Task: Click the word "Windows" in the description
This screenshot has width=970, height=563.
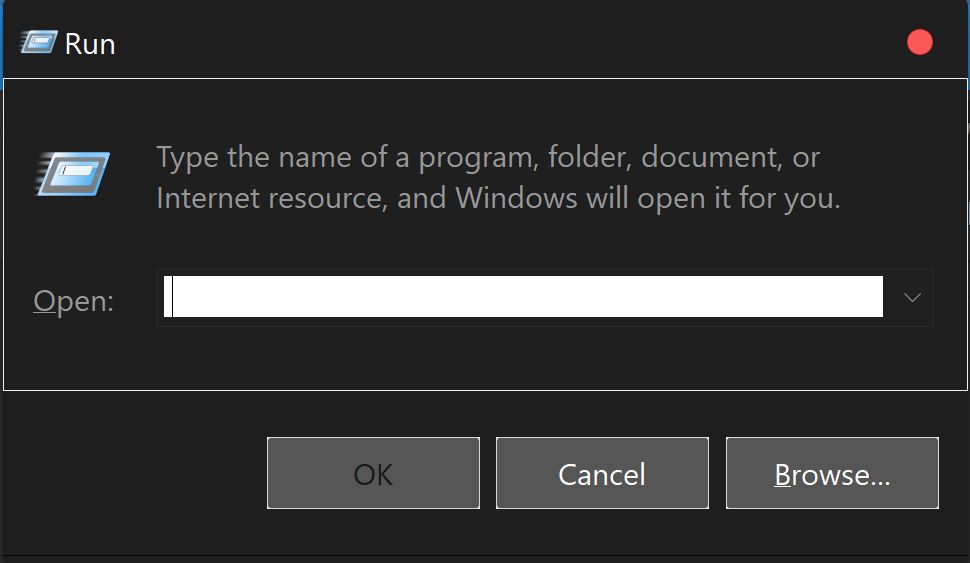Action: tap(516, 198)
